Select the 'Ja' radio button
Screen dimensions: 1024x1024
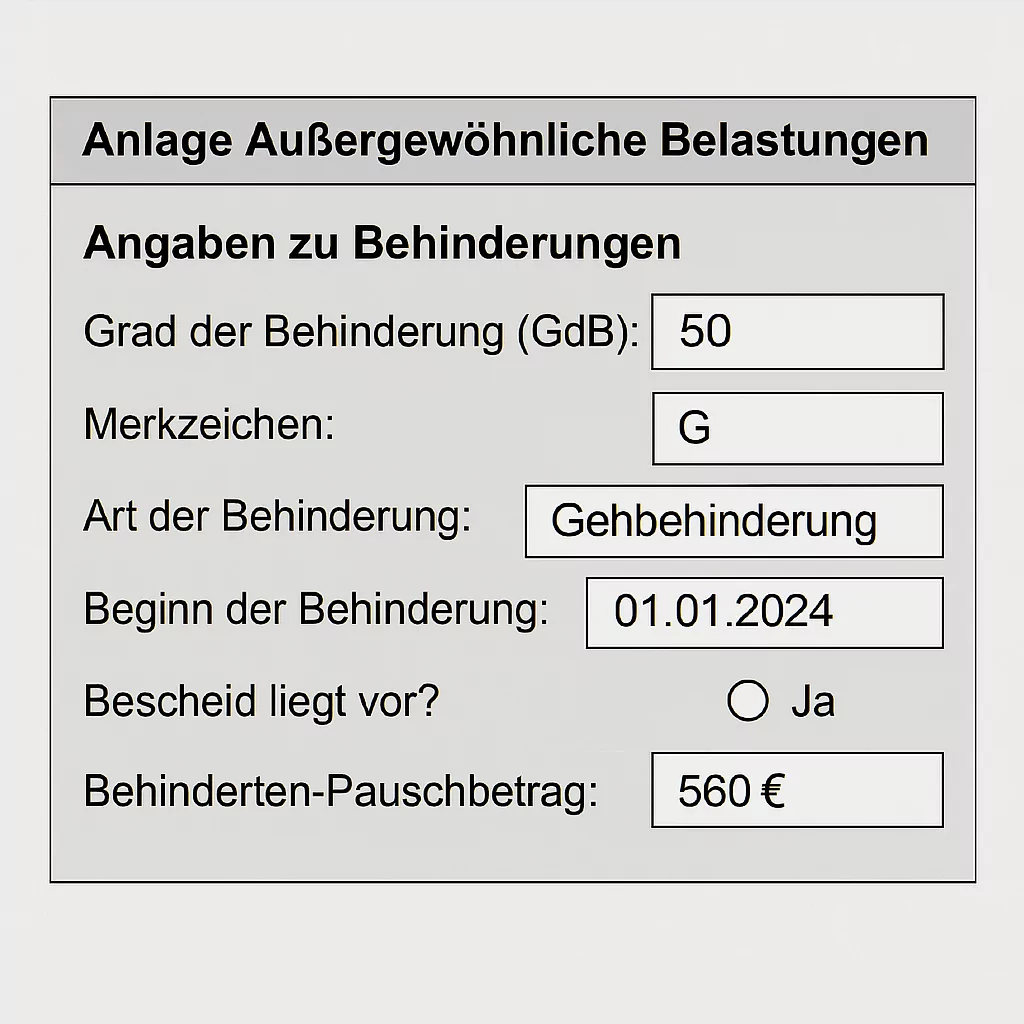point(748,701)
